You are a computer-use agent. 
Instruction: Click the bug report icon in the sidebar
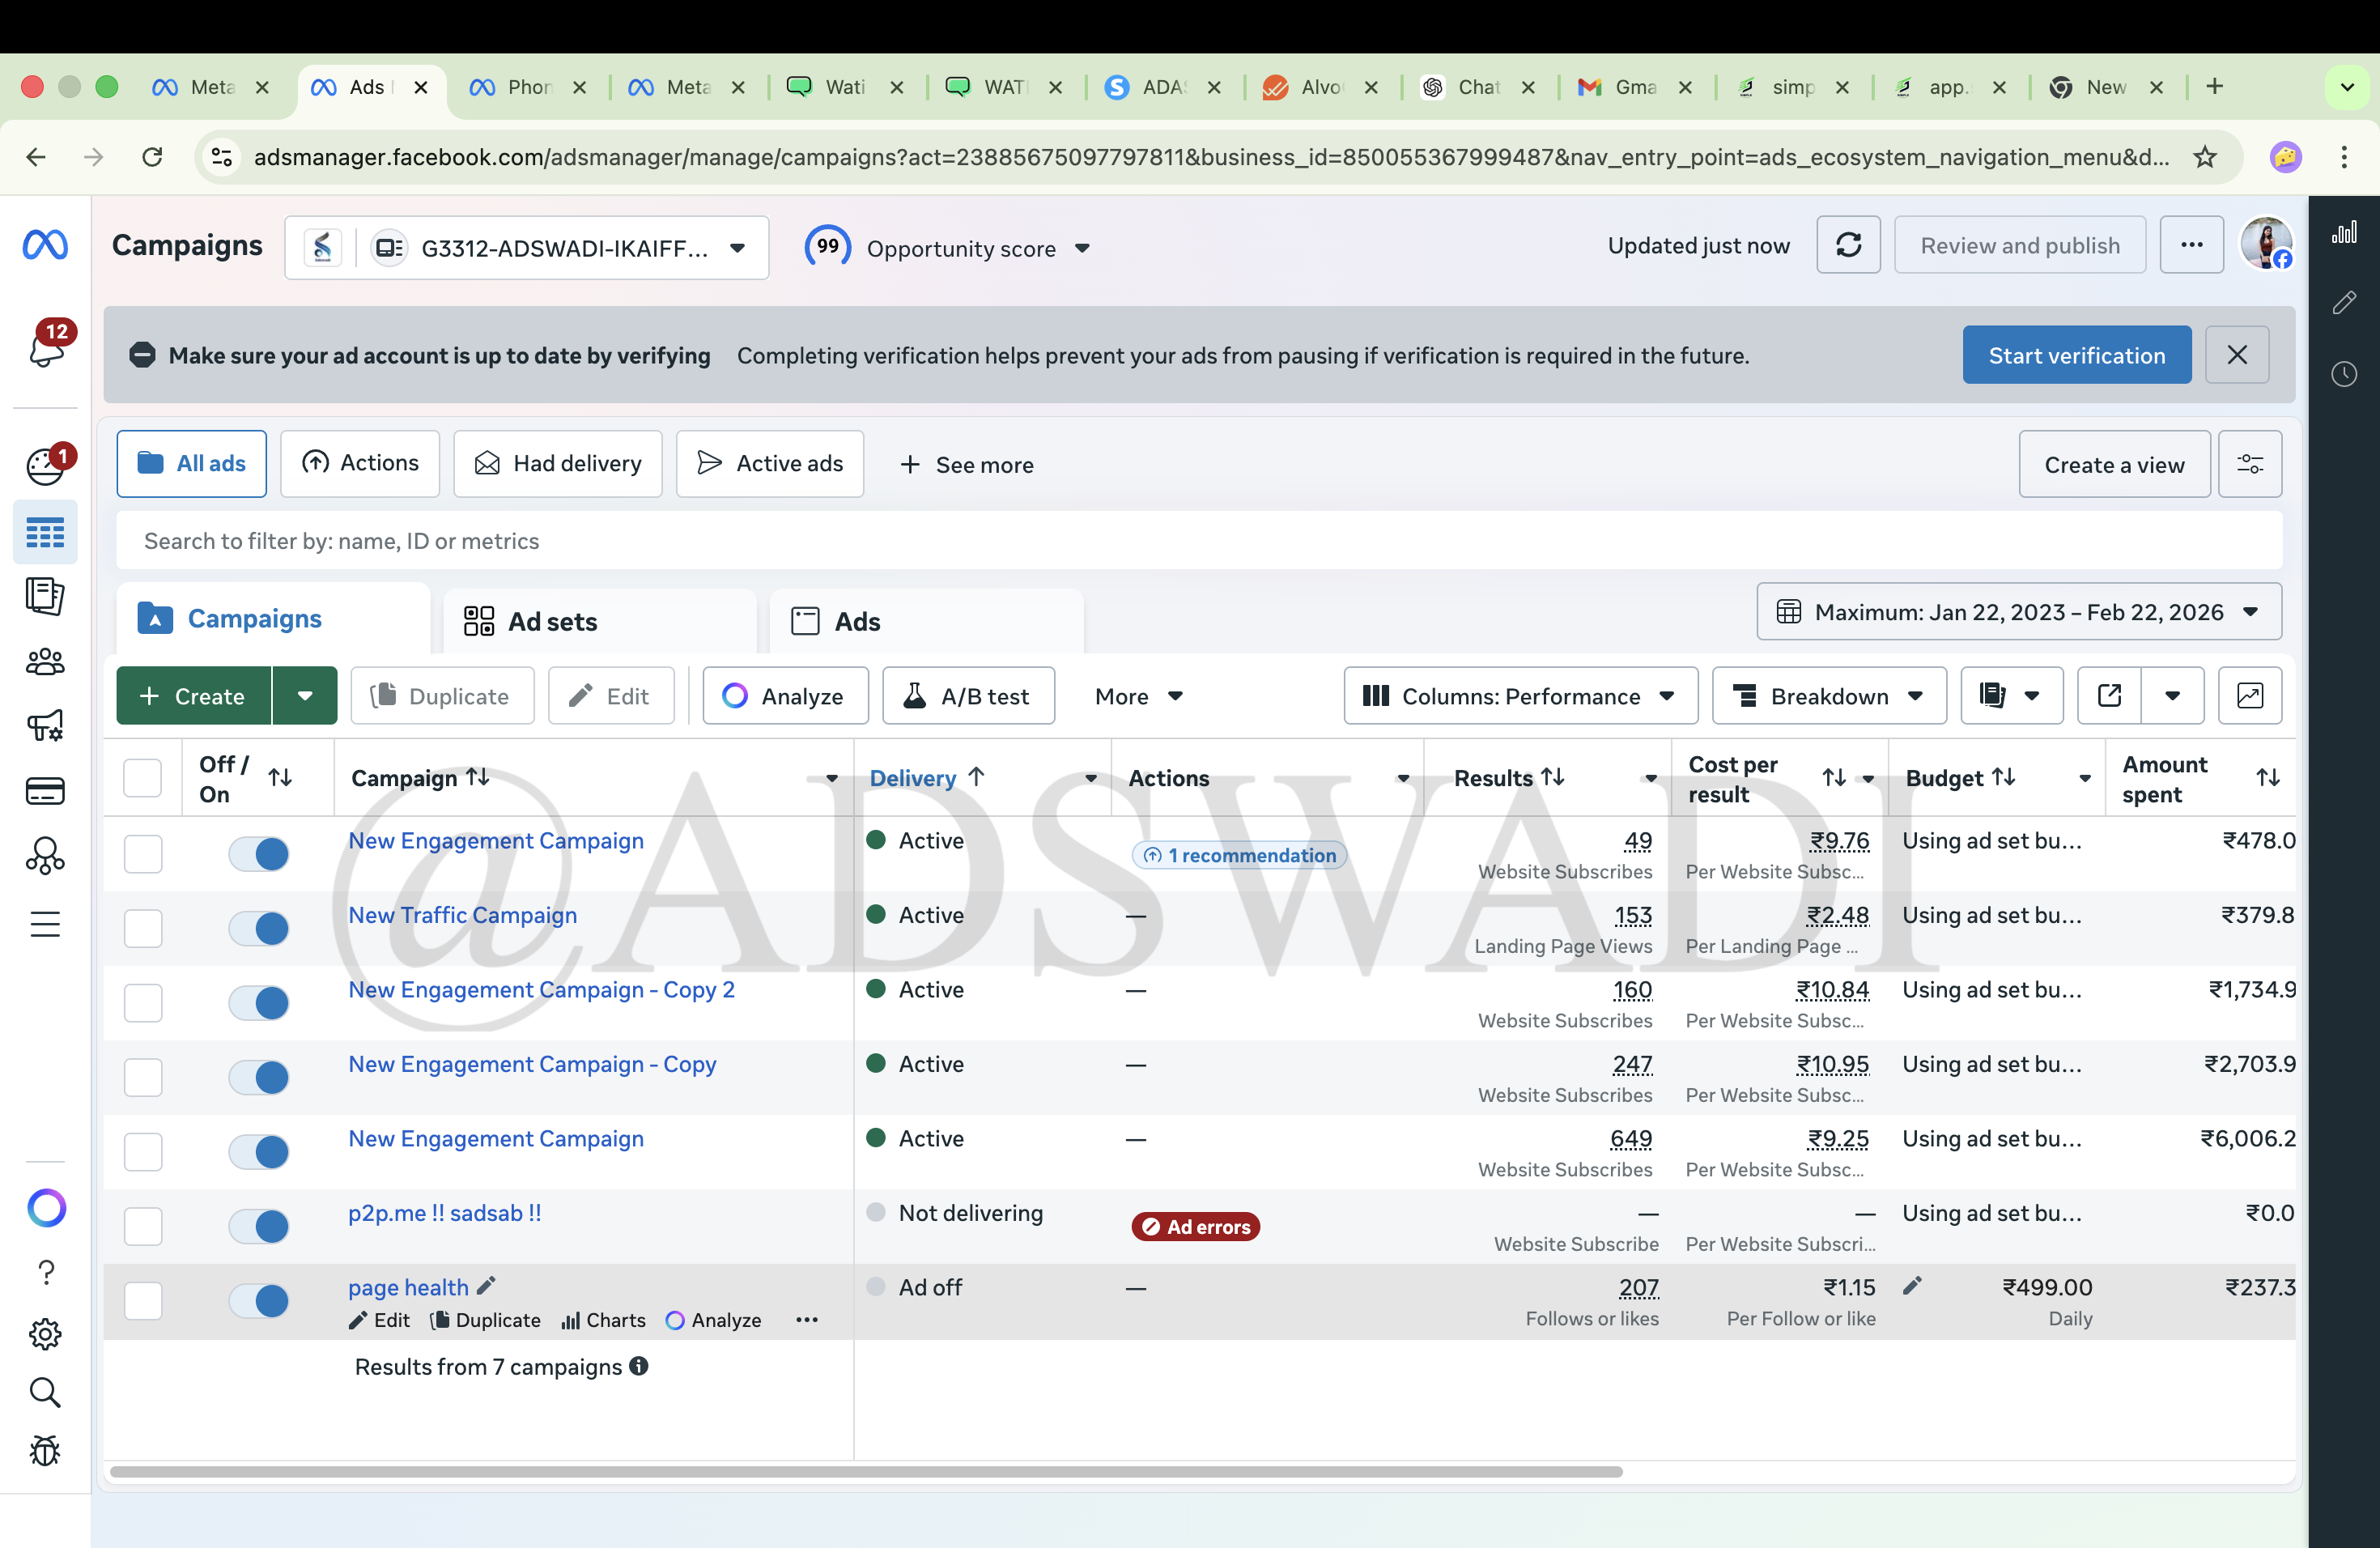(46, 1451)
